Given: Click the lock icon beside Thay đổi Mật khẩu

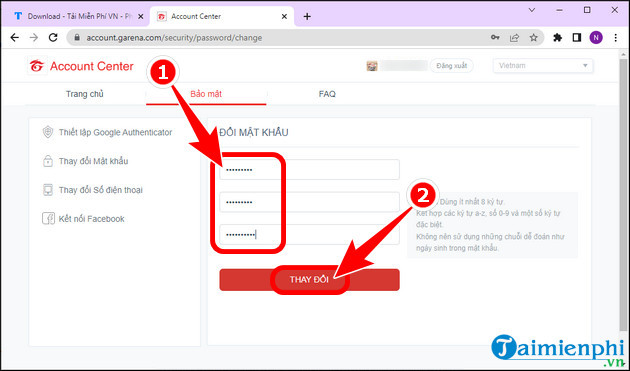Looking at the screenshot, I should [48, 161].
